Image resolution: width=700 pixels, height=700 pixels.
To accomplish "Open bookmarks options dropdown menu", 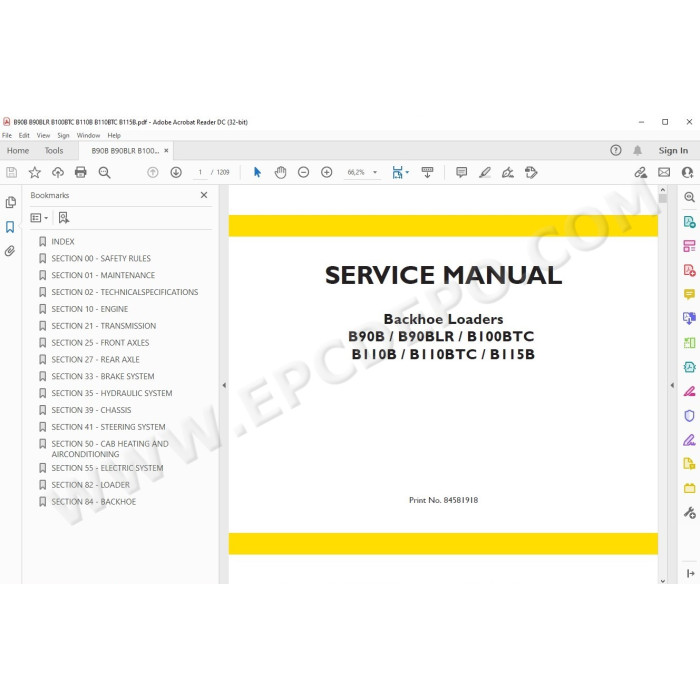I will [39, 218].
